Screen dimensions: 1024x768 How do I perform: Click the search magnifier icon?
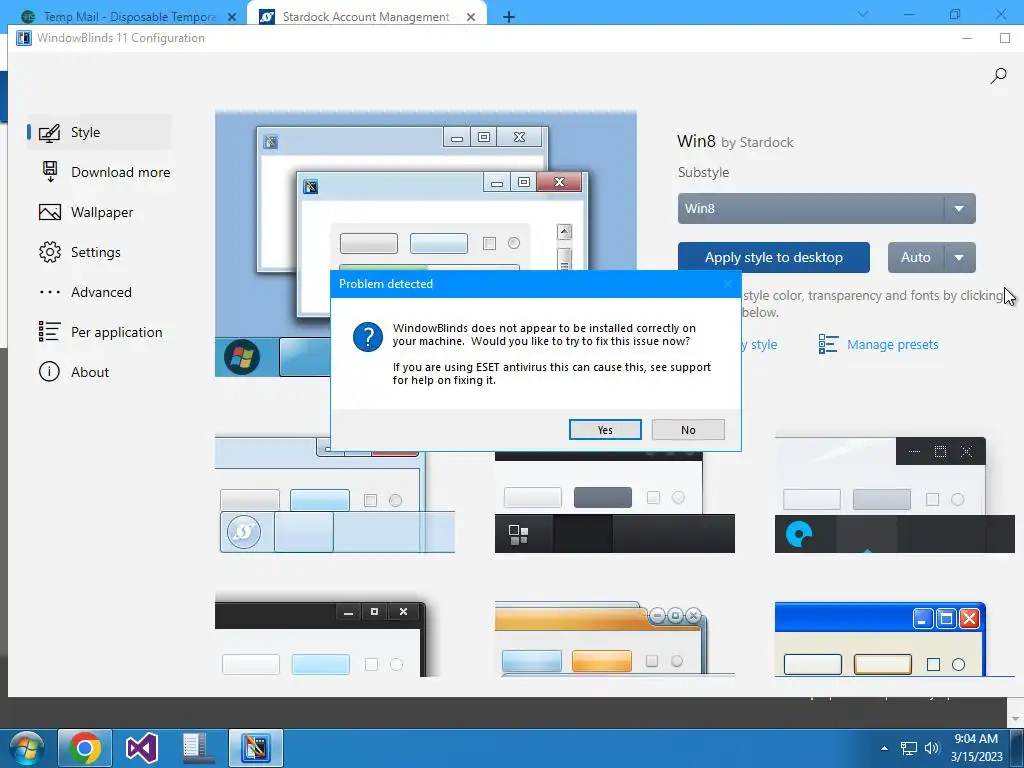[x=998, y=76]
